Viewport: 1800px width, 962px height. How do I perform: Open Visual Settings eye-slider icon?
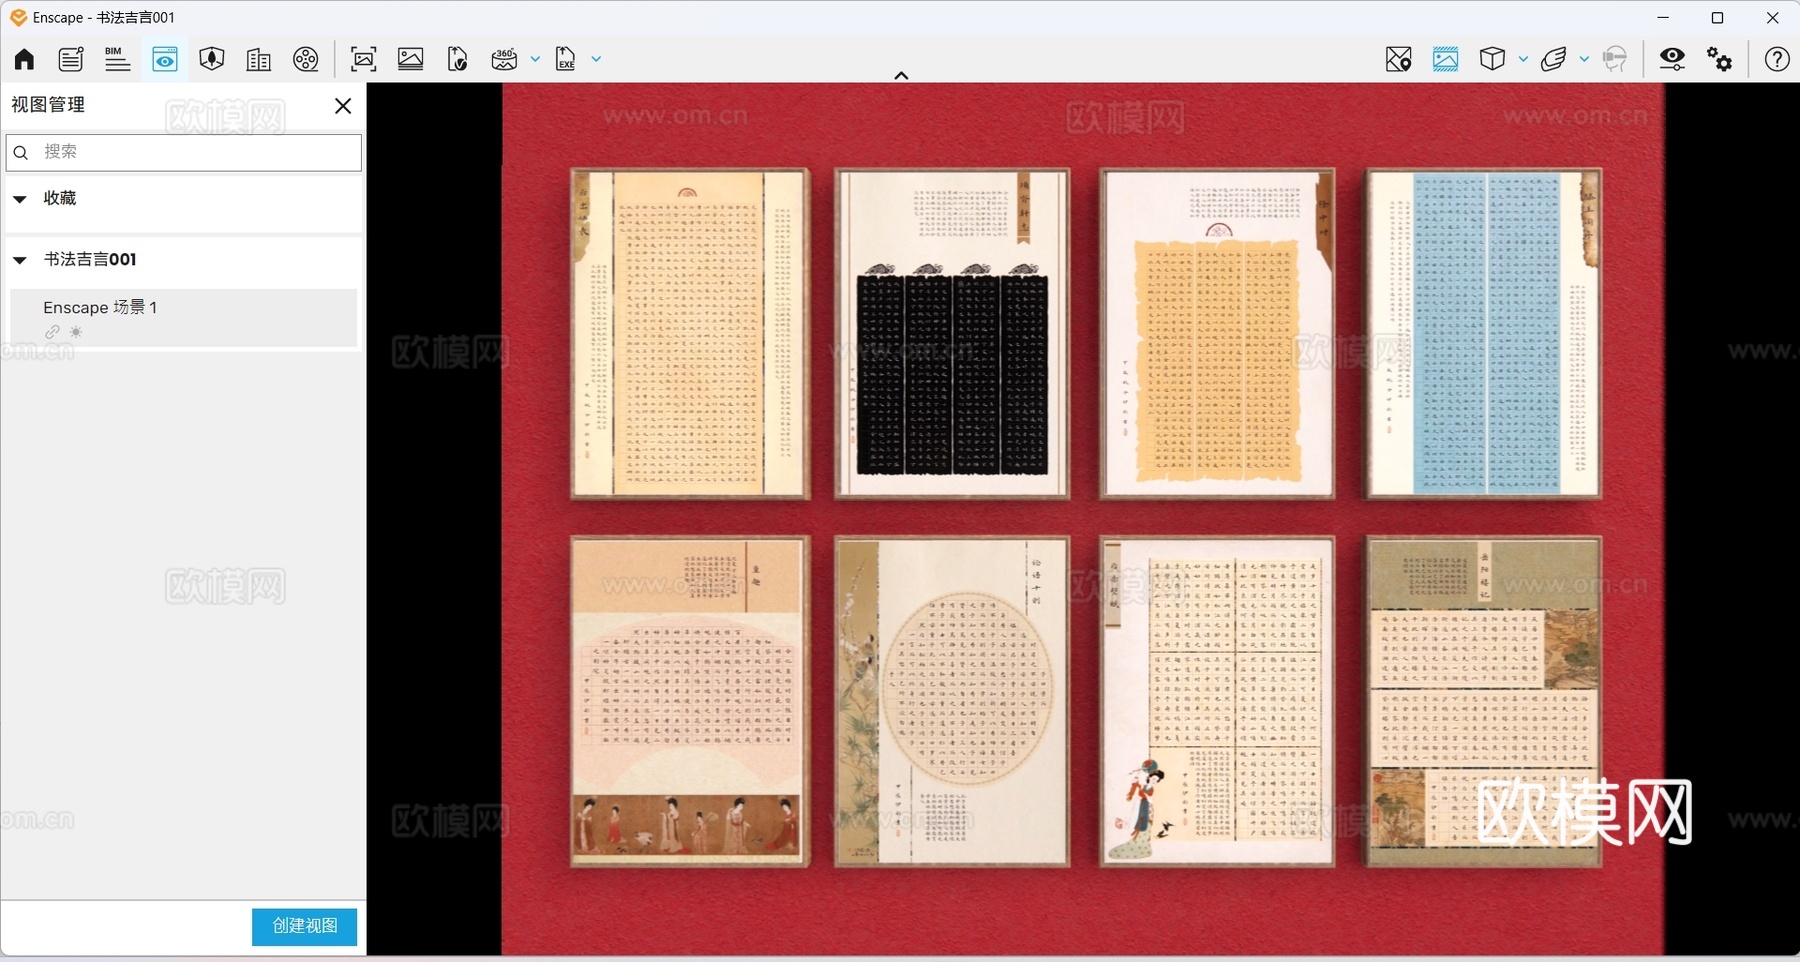point(1672,59)
